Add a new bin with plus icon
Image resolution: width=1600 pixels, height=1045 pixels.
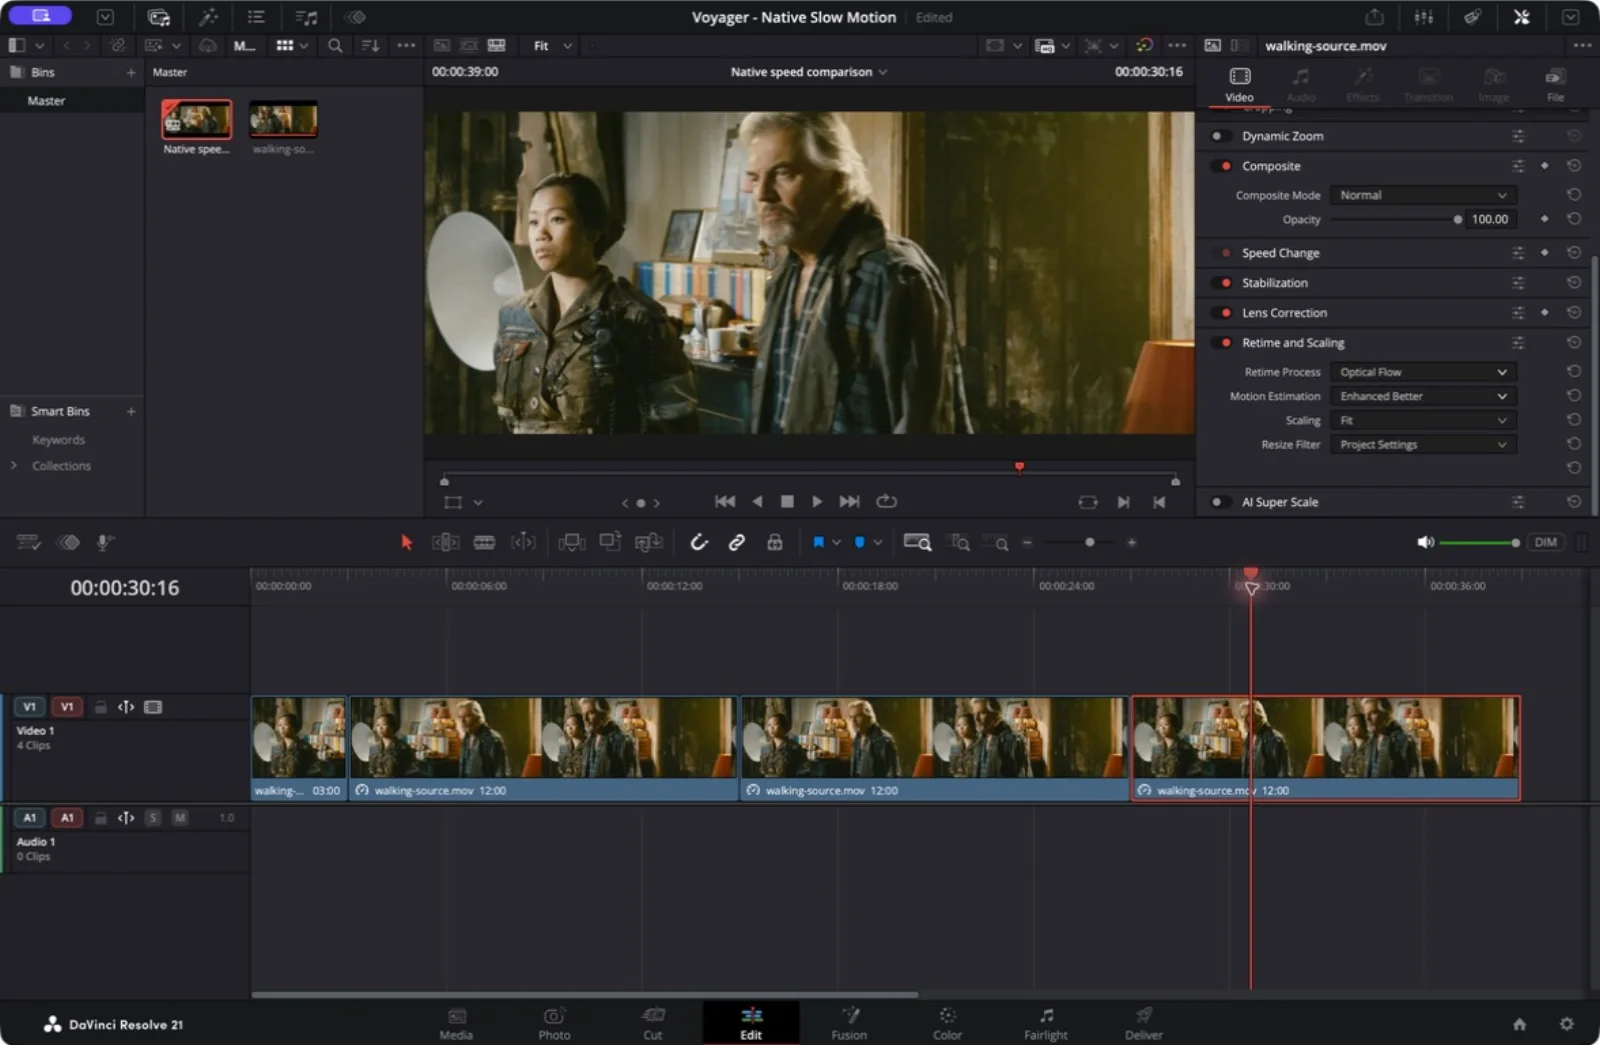tap(131, 72)
